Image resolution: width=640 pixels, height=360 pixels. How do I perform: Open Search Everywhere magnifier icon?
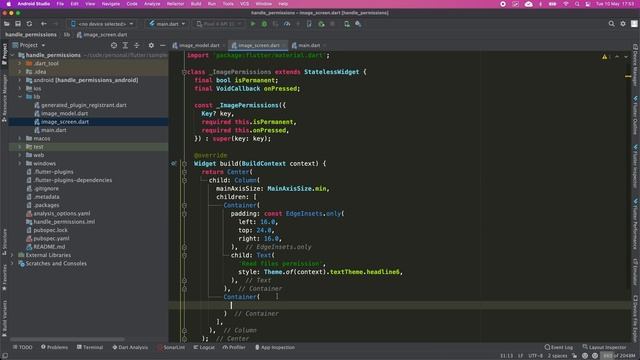(611, 24)
